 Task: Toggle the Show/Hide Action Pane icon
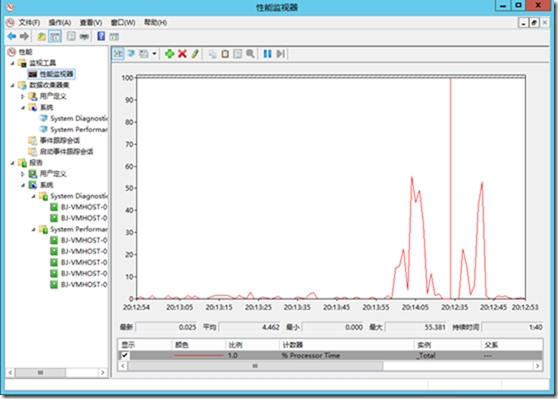(x=114, y=36)
